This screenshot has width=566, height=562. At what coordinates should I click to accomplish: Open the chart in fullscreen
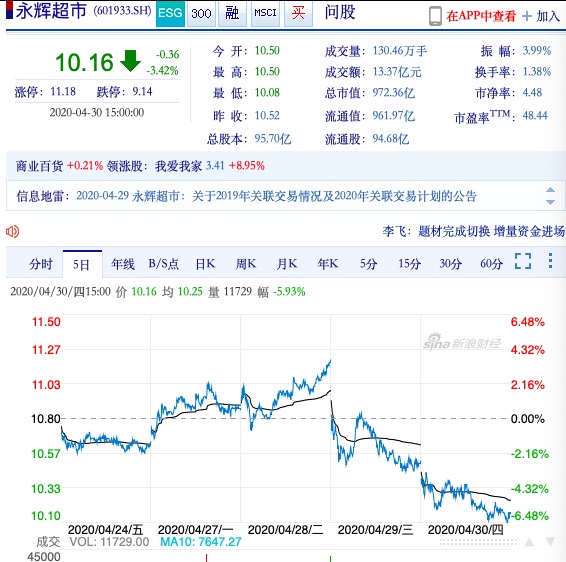[523, 261]
